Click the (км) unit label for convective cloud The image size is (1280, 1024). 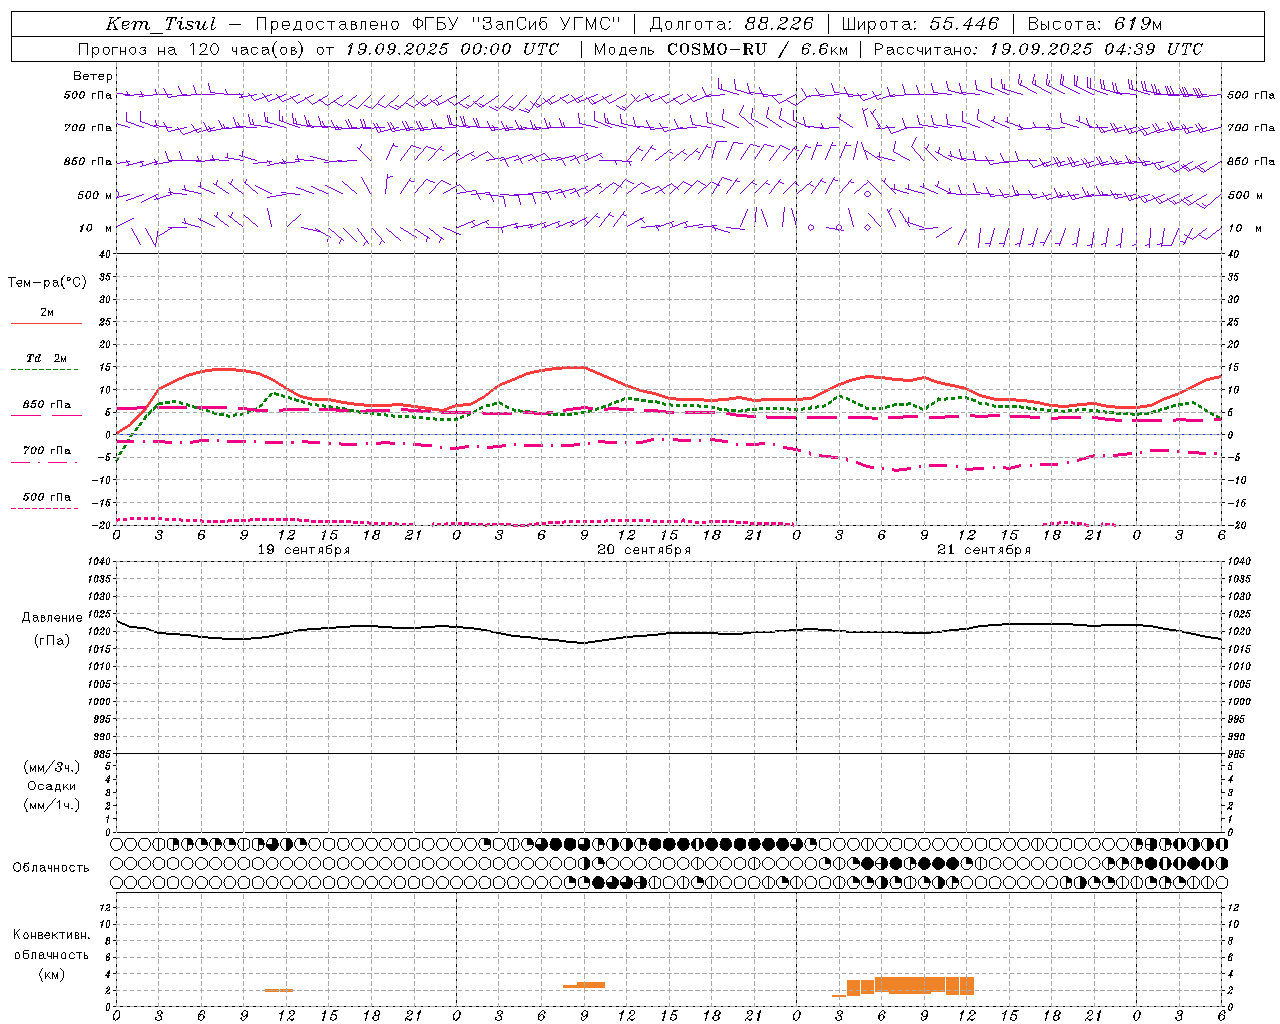tap(52, 974)
